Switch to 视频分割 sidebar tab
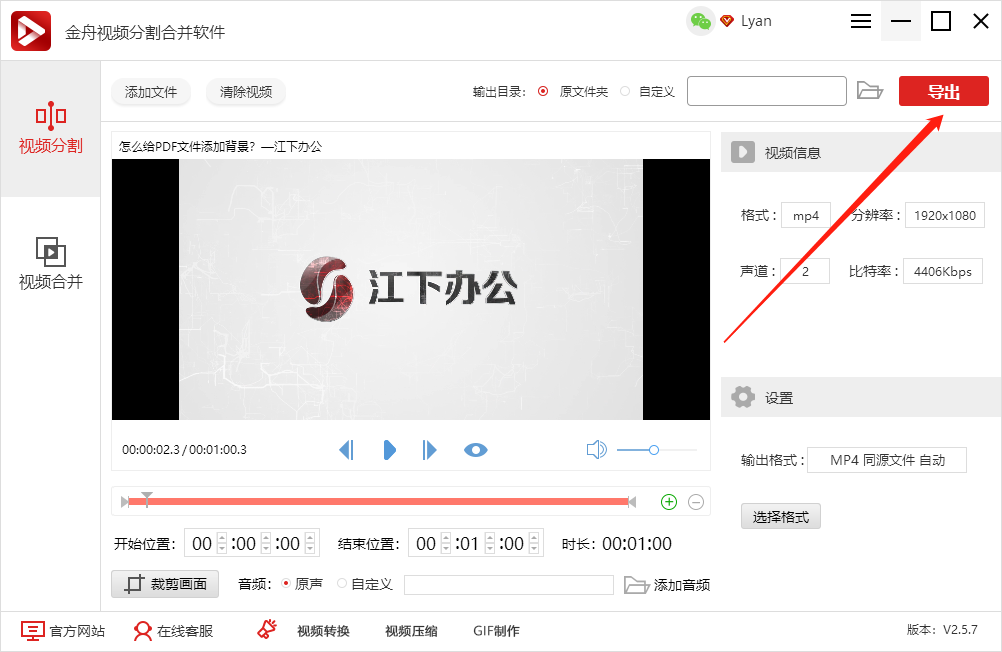The width and height of the screenshot is (1002, 652). click(x=50, y=128)
